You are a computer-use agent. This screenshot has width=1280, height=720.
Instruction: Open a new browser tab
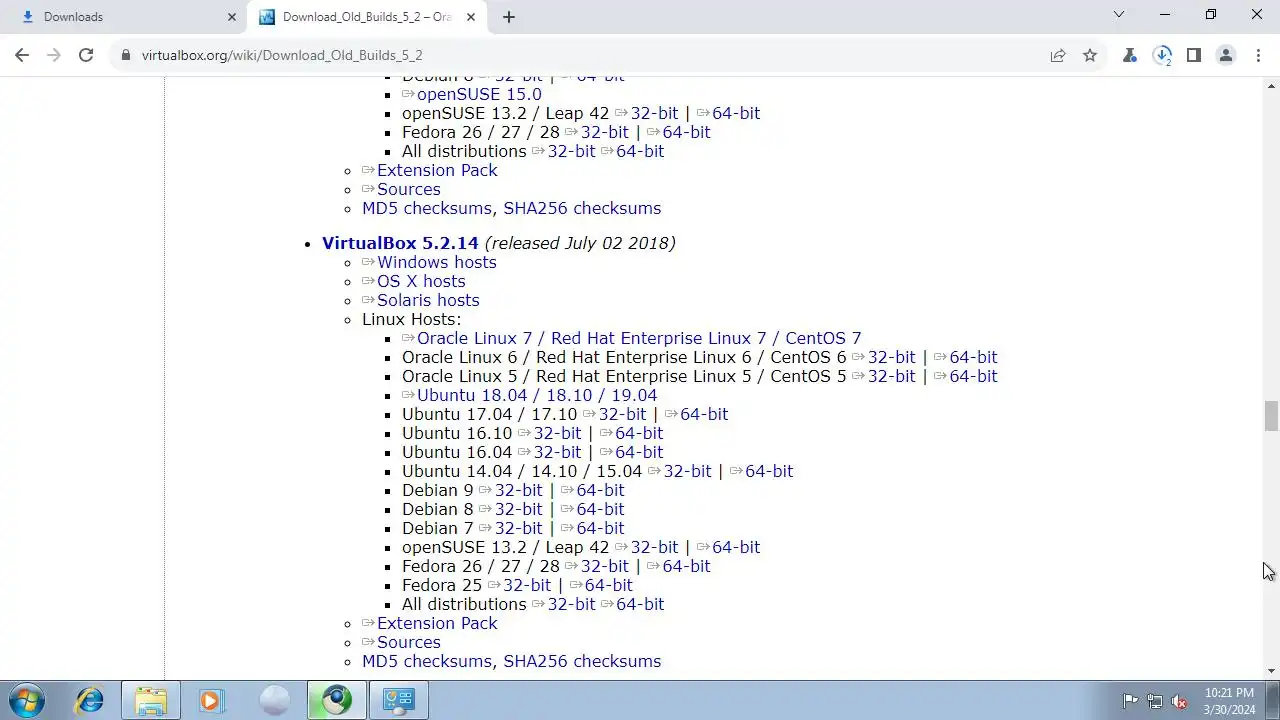click(508, 17)
